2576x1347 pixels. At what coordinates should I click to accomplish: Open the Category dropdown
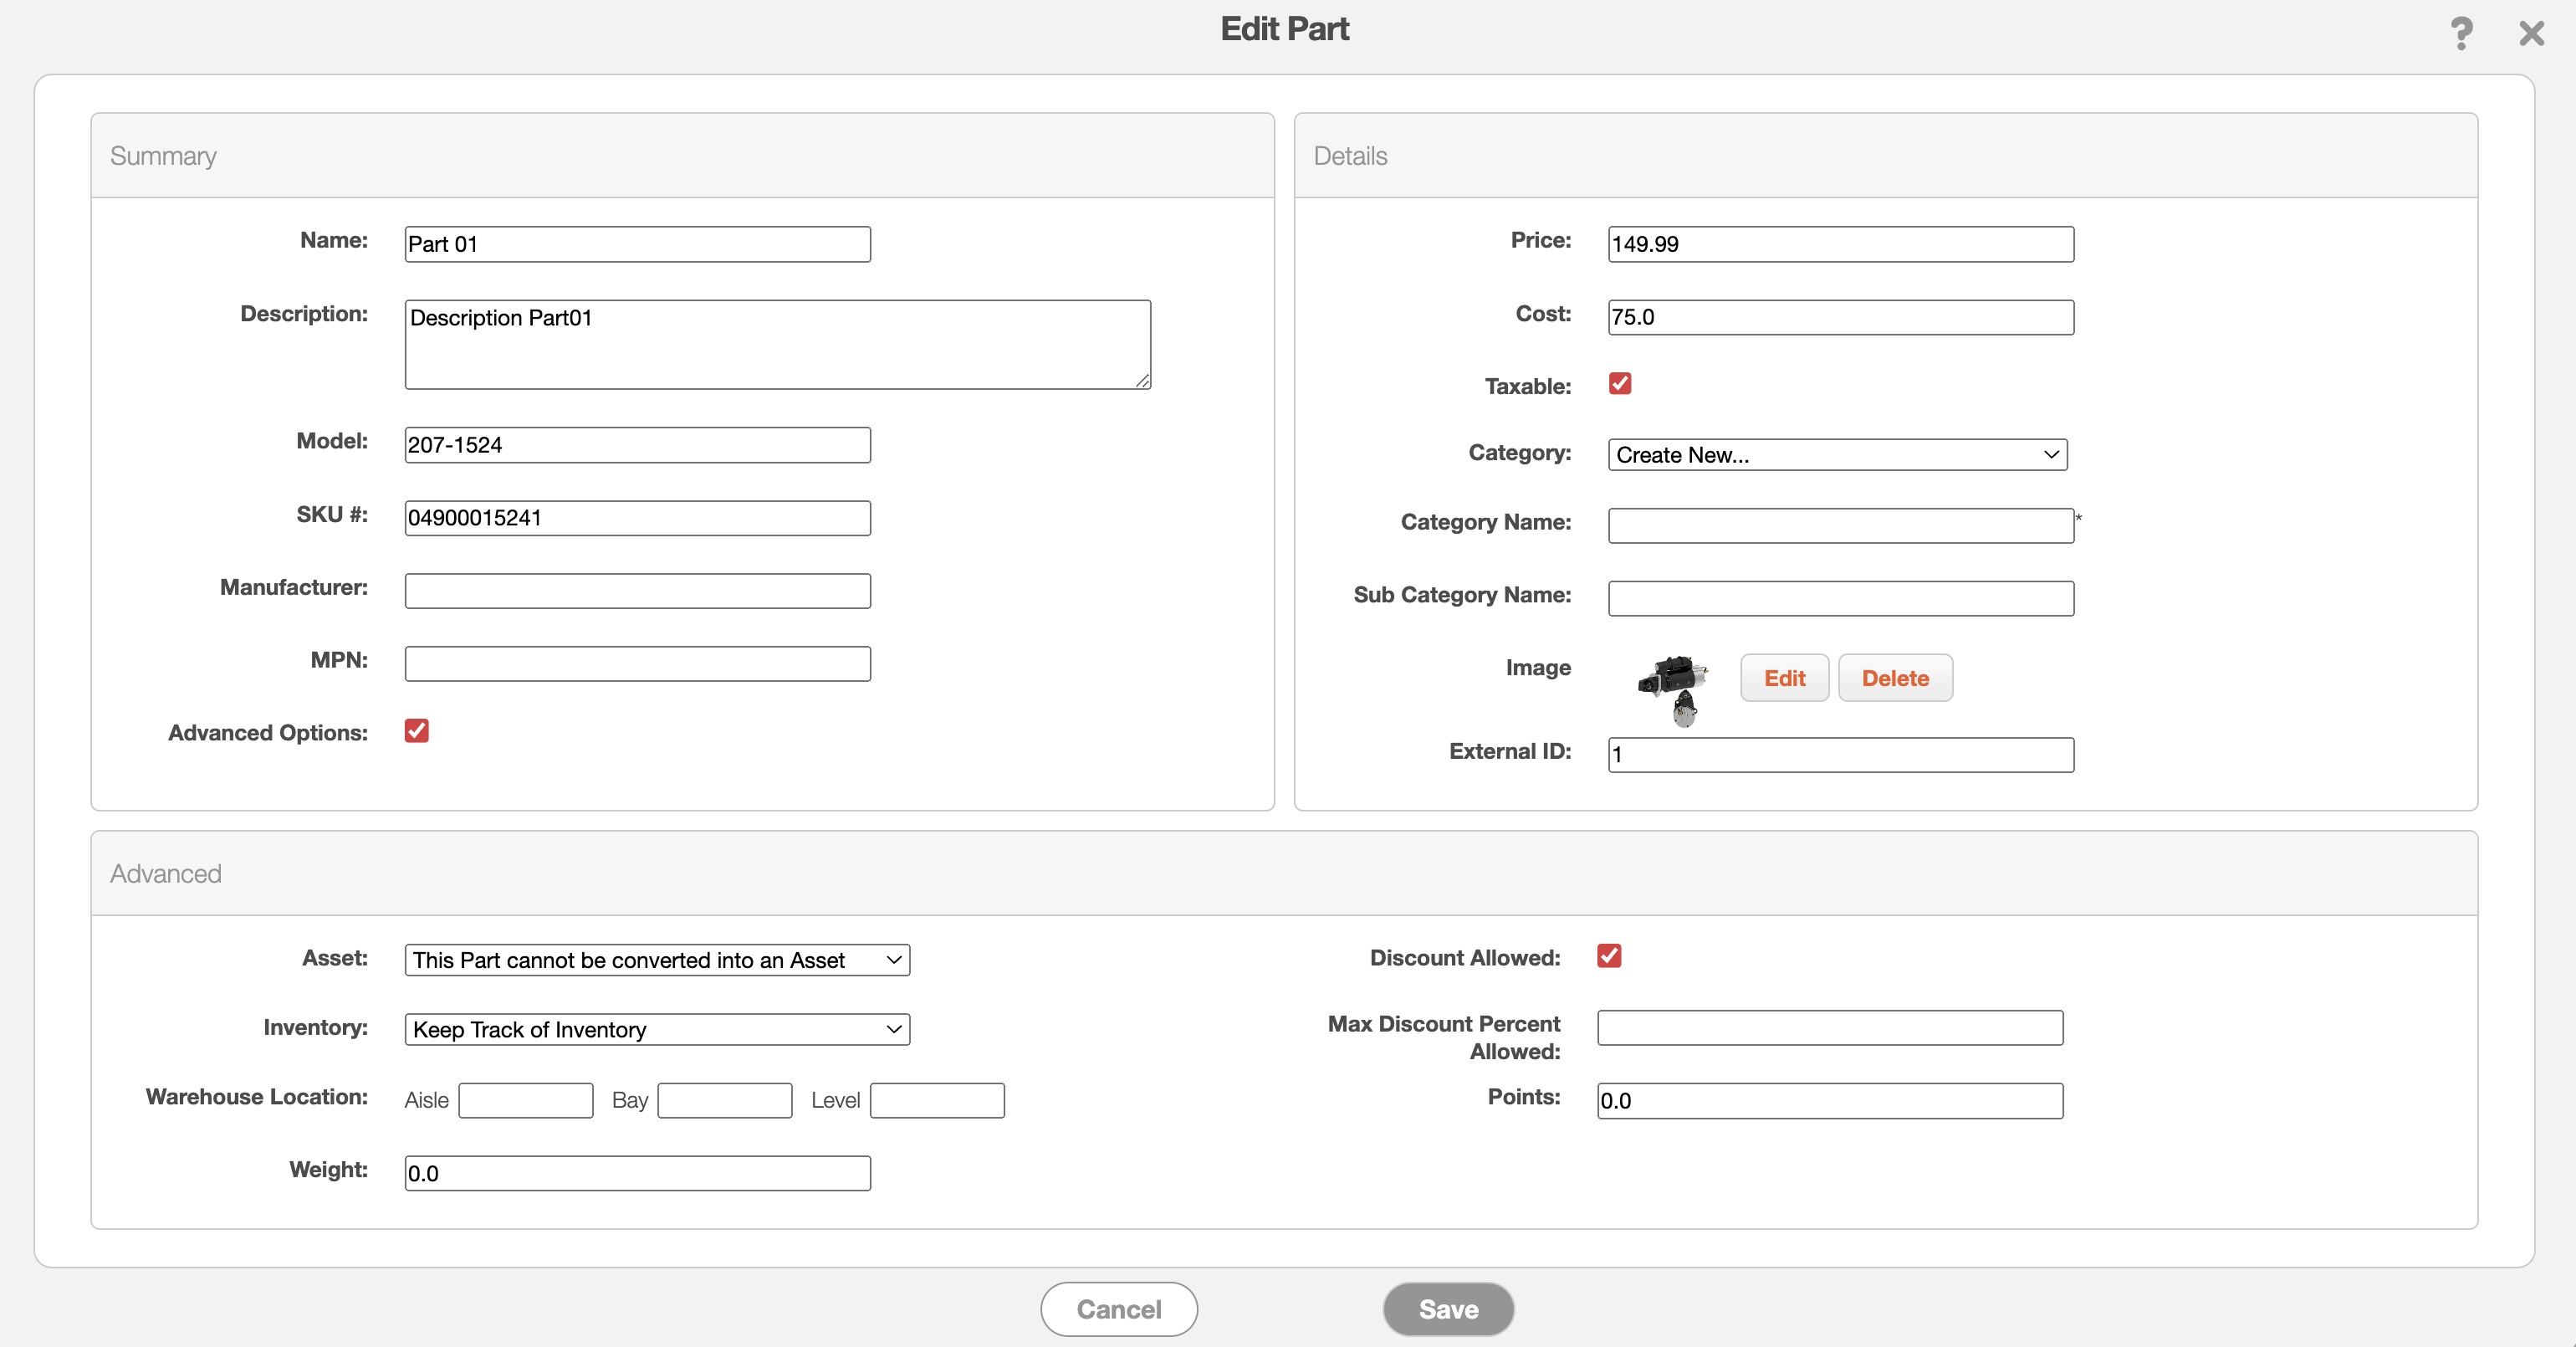pos(1837,455)
